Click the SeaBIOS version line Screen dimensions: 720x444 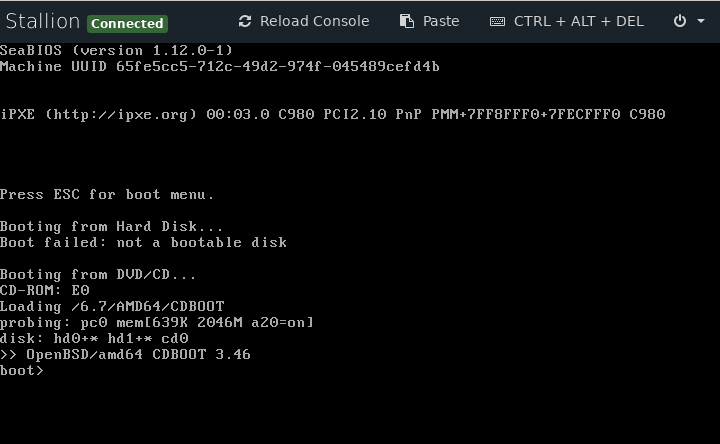tap(116, 51)
